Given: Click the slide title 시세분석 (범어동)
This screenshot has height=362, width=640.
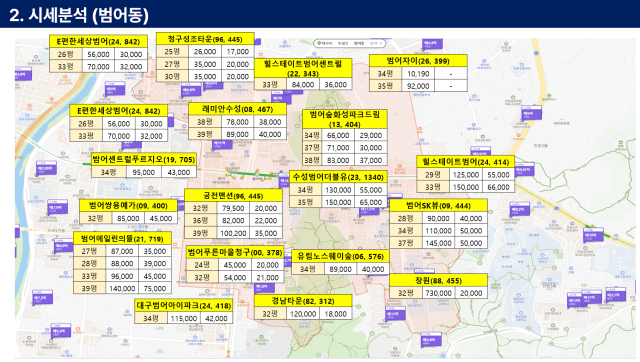Looking at the screenshot, I should (x=79, y=15).
